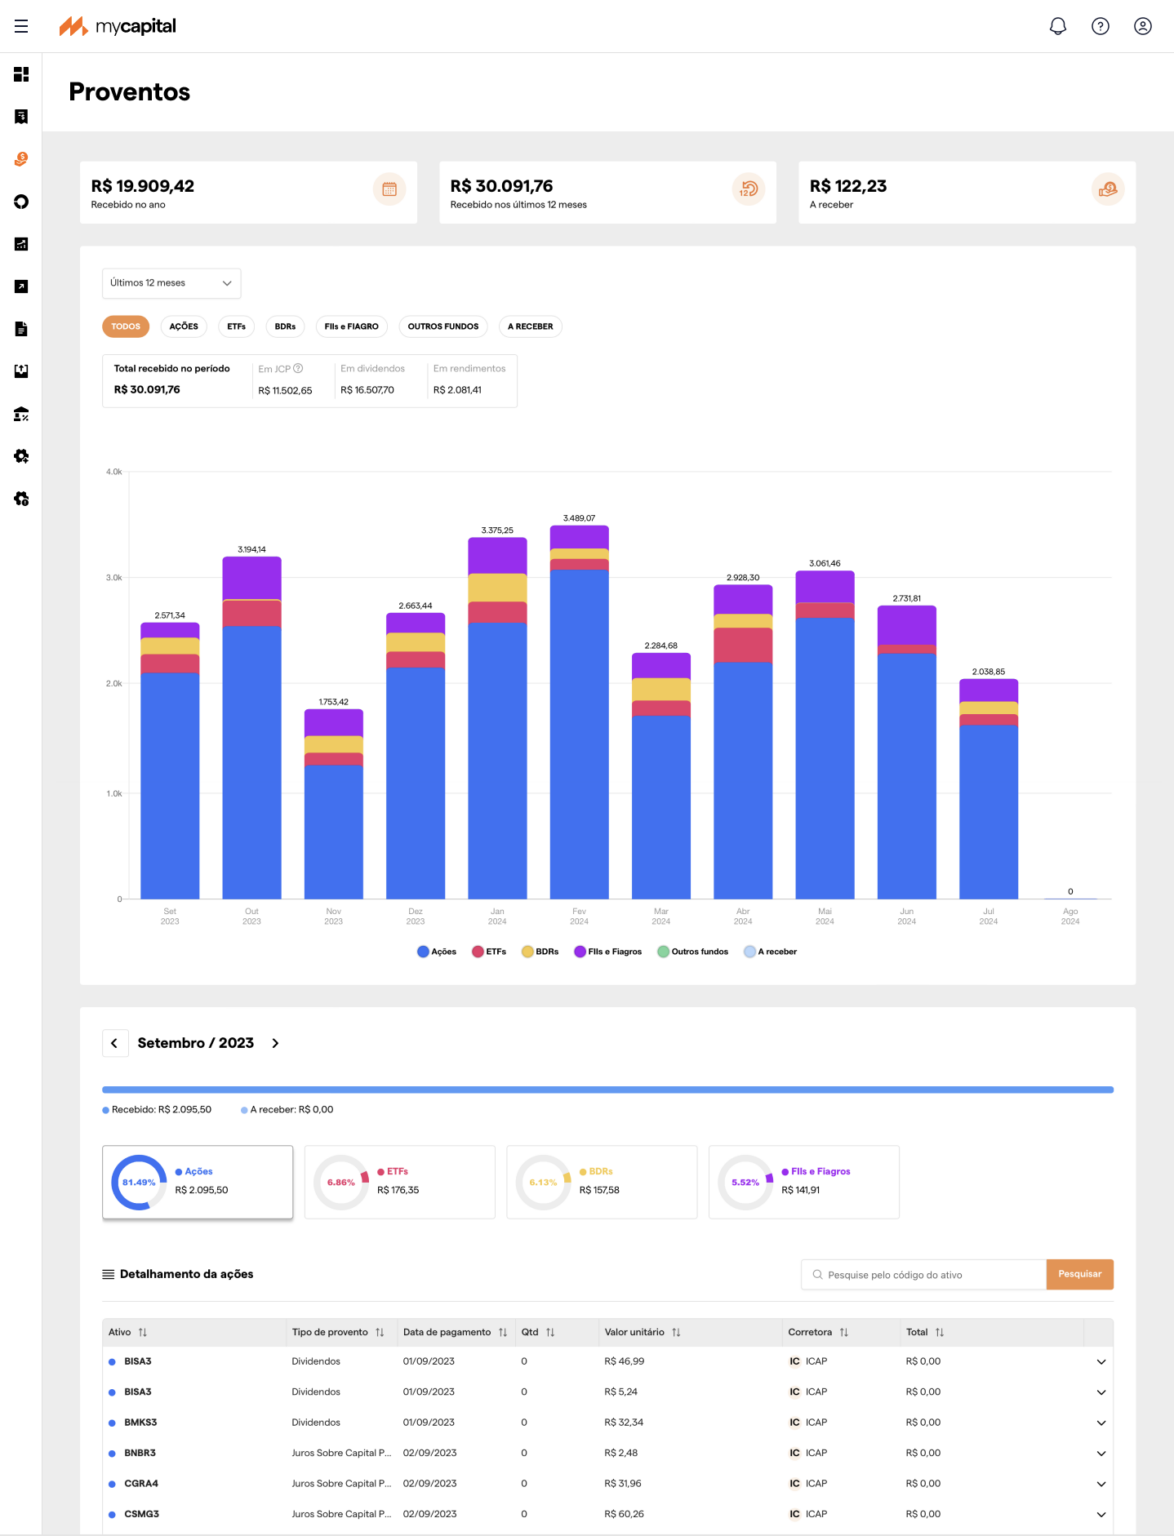The height and width of the screenshot is (1536, 1174).
Task: Select the ETFs filter tab
Action: [x=236, y=327]
